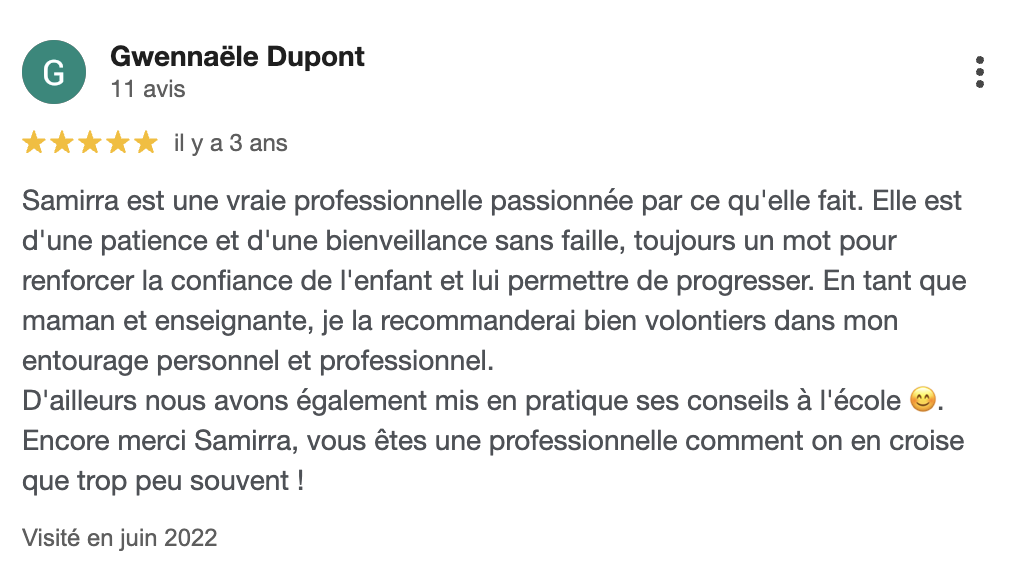Click the fourth rating star
This screenshot has height=572, width=1022.
(118, 143)
